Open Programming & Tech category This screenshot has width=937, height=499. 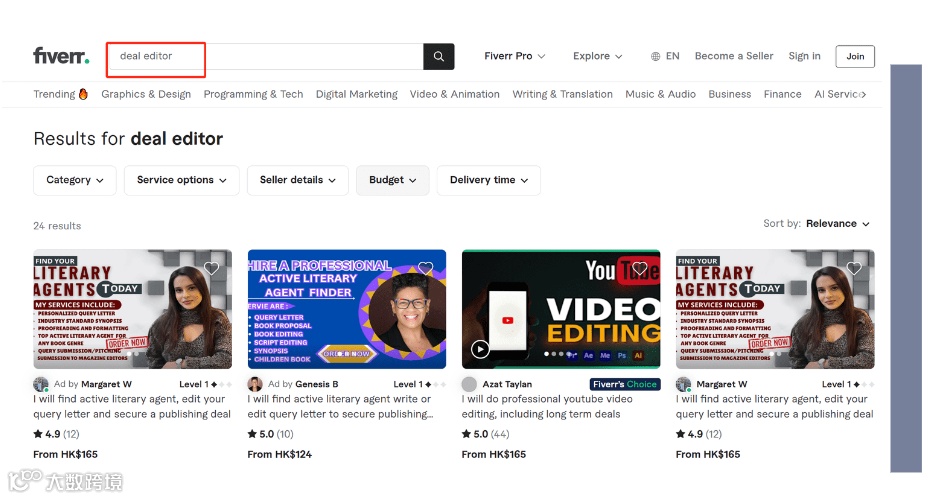[253, 94]
